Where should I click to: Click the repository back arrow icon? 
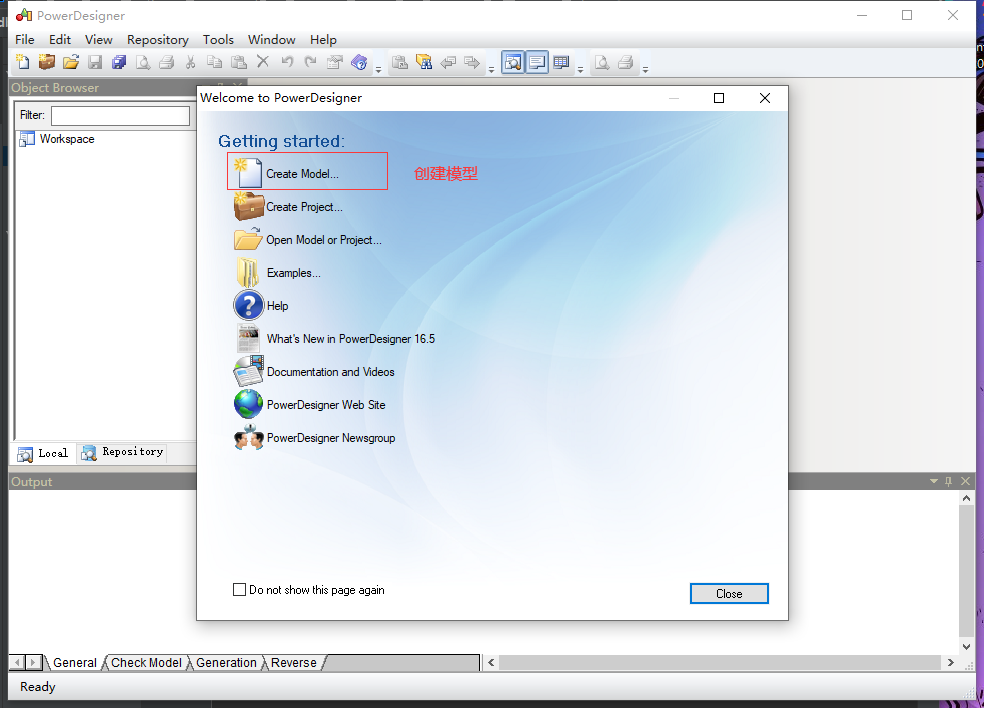pyautogui.click(x=448, y=62)
